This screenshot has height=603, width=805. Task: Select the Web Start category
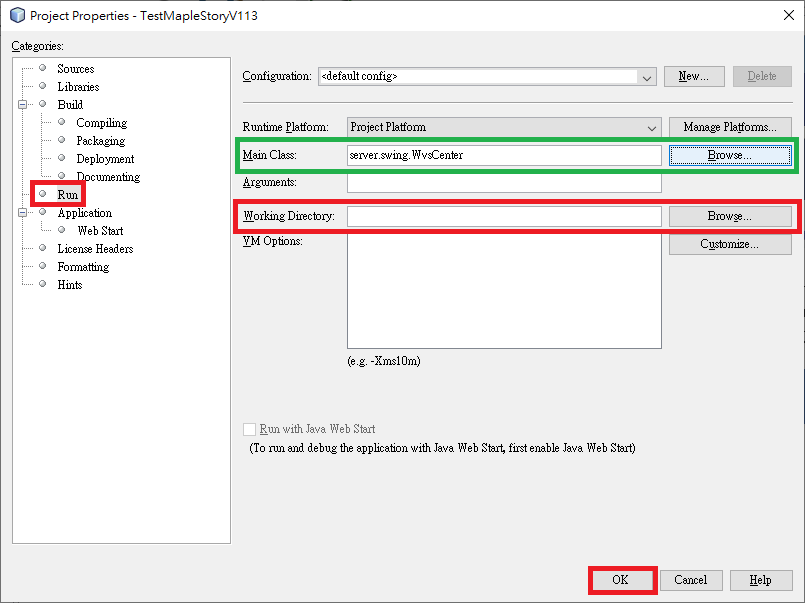[100, 230]
